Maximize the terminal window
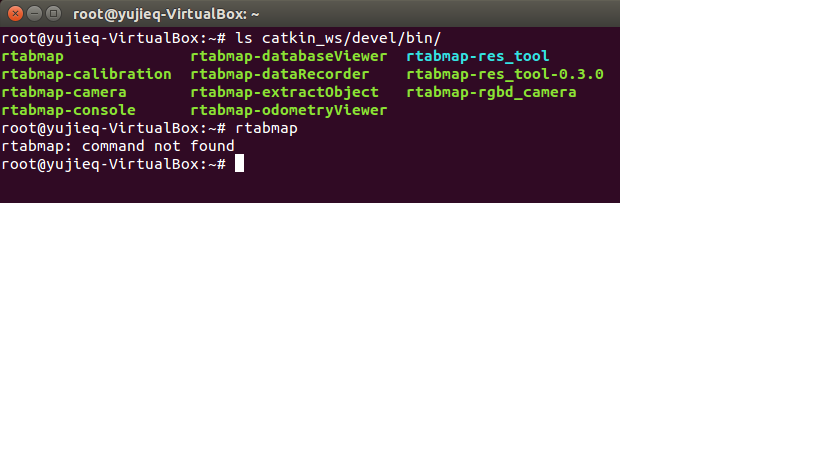The height and width of the screenshot is (460, 818). (53, 14)
